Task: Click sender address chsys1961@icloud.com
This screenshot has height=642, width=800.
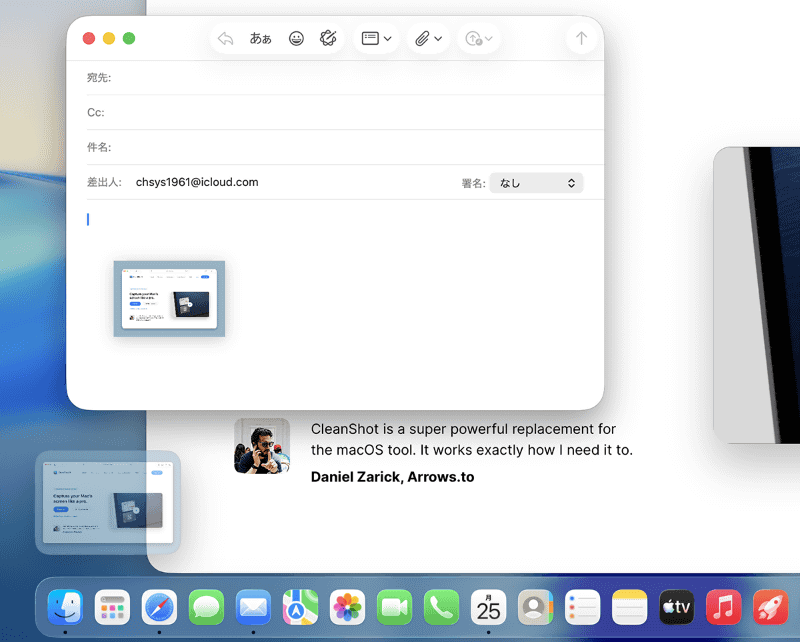Action: pos(197,182)
